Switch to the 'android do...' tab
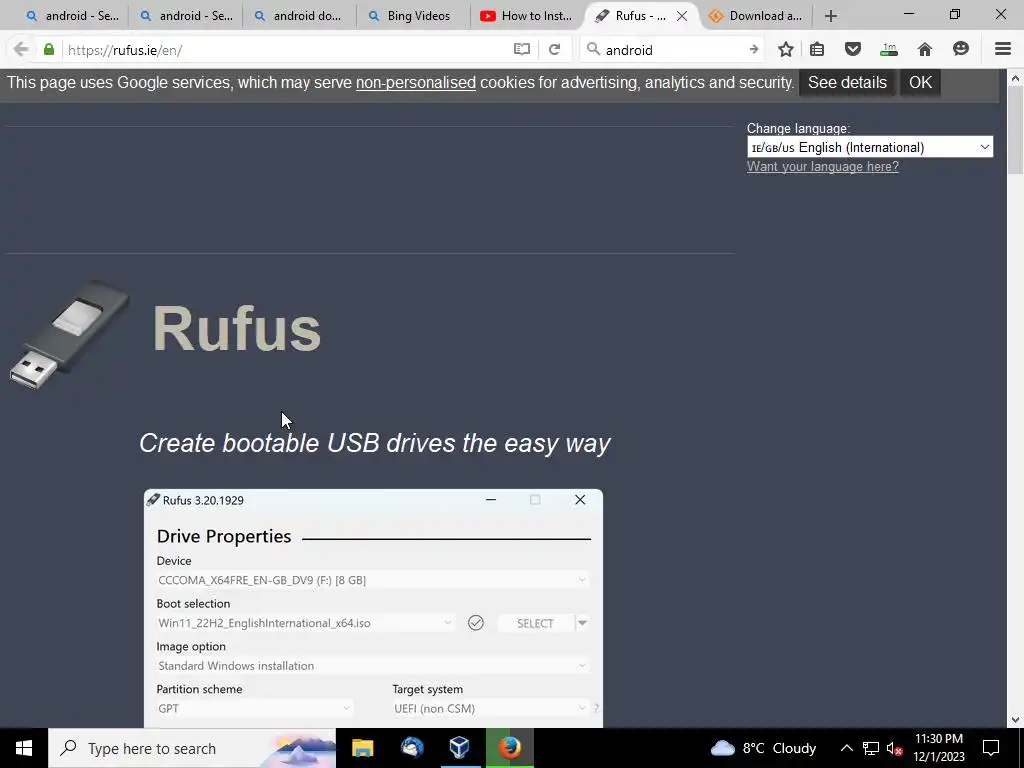1024x768 pixels. click(x=299, y=16)
